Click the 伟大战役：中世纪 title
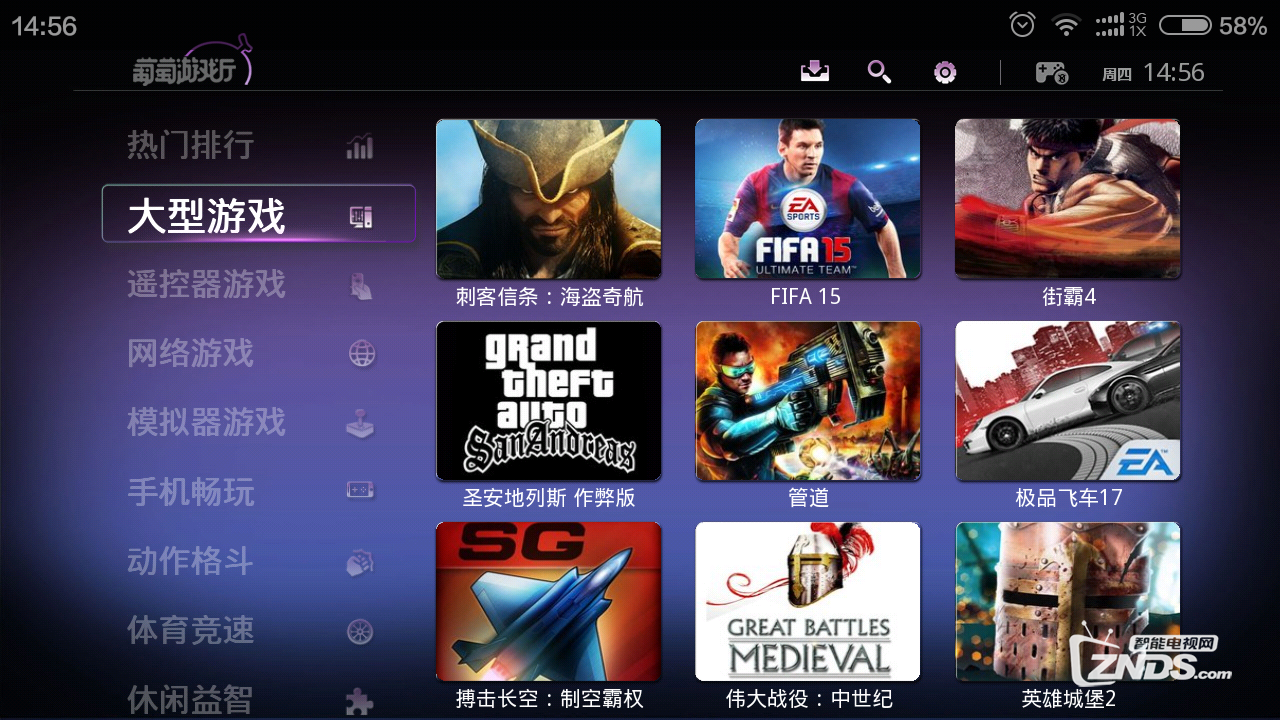 [x=809, y=699]
